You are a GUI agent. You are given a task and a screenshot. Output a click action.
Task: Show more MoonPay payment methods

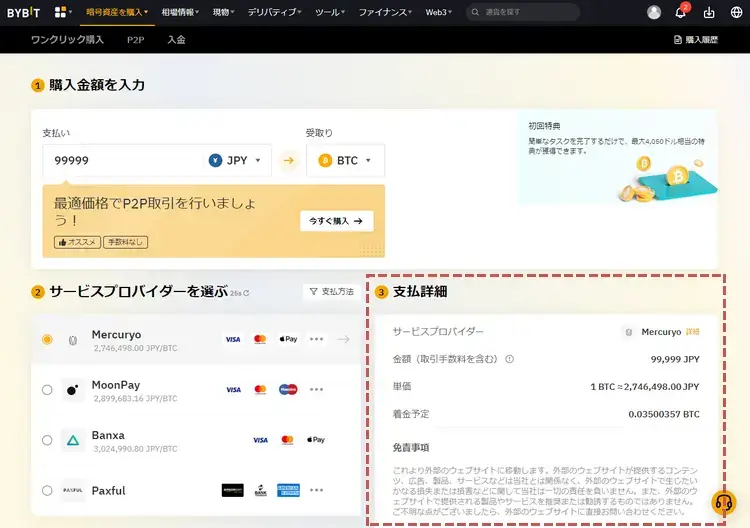[x=316, y=389]
